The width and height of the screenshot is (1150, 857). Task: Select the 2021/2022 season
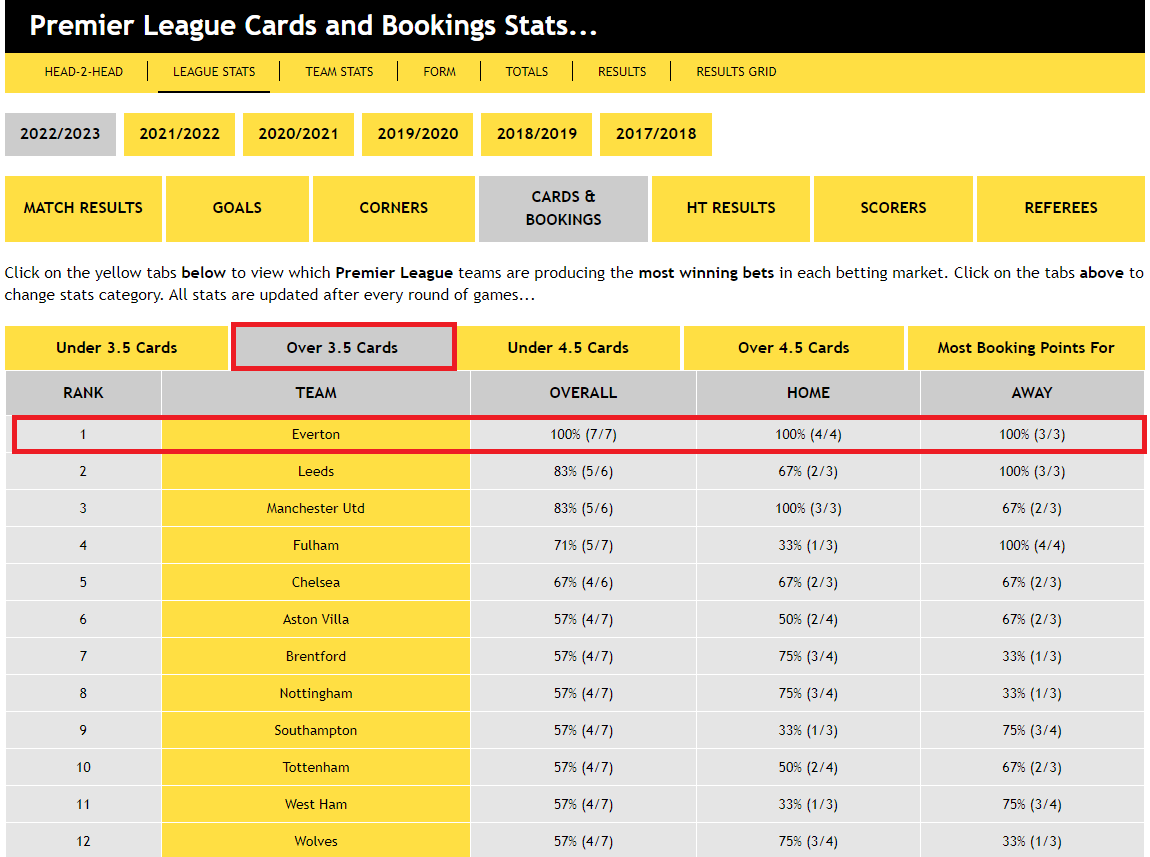[x=179, y=134]
